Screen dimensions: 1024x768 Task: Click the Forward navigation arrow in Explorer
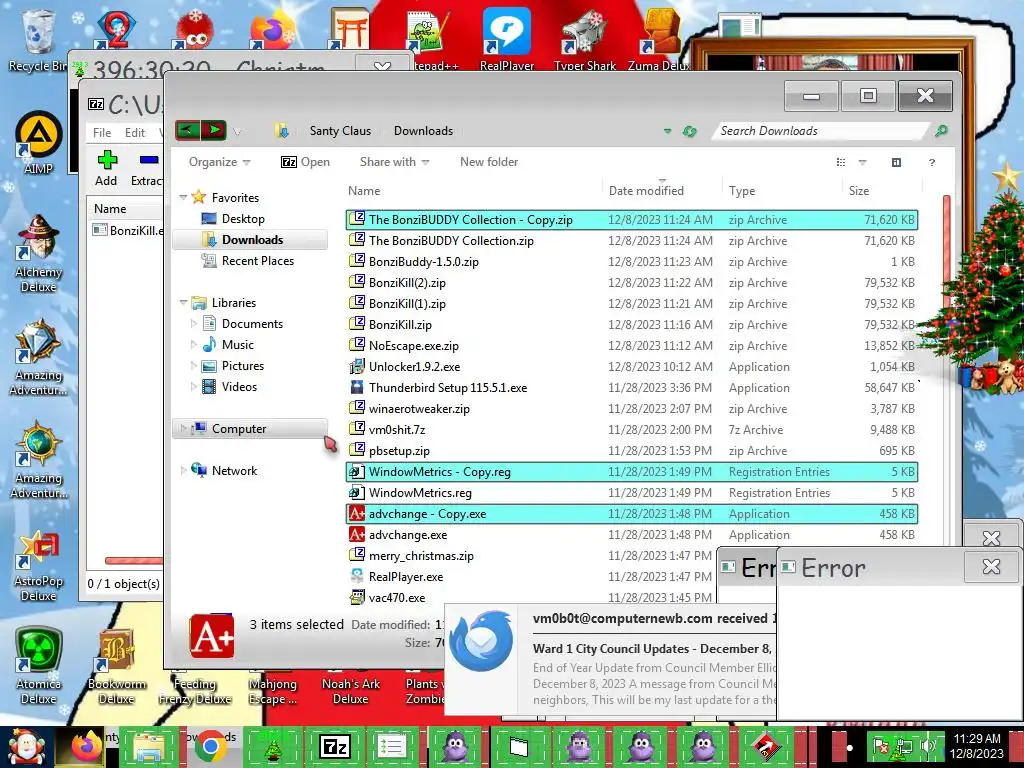pos(214,131)
